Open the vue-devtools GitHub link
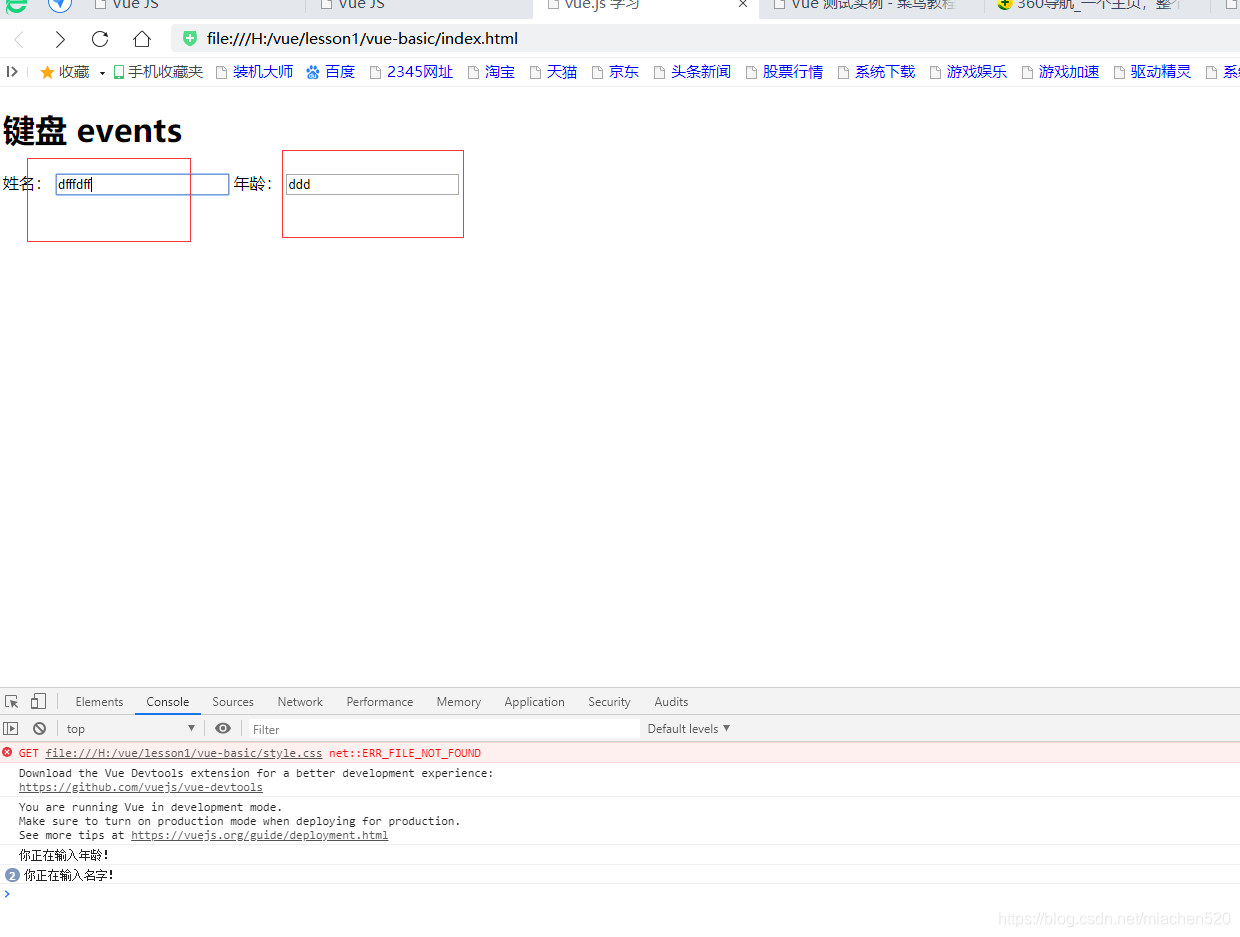Viewport: 1240px width, 937px height. pyautogui.click(x=140, y=787)
